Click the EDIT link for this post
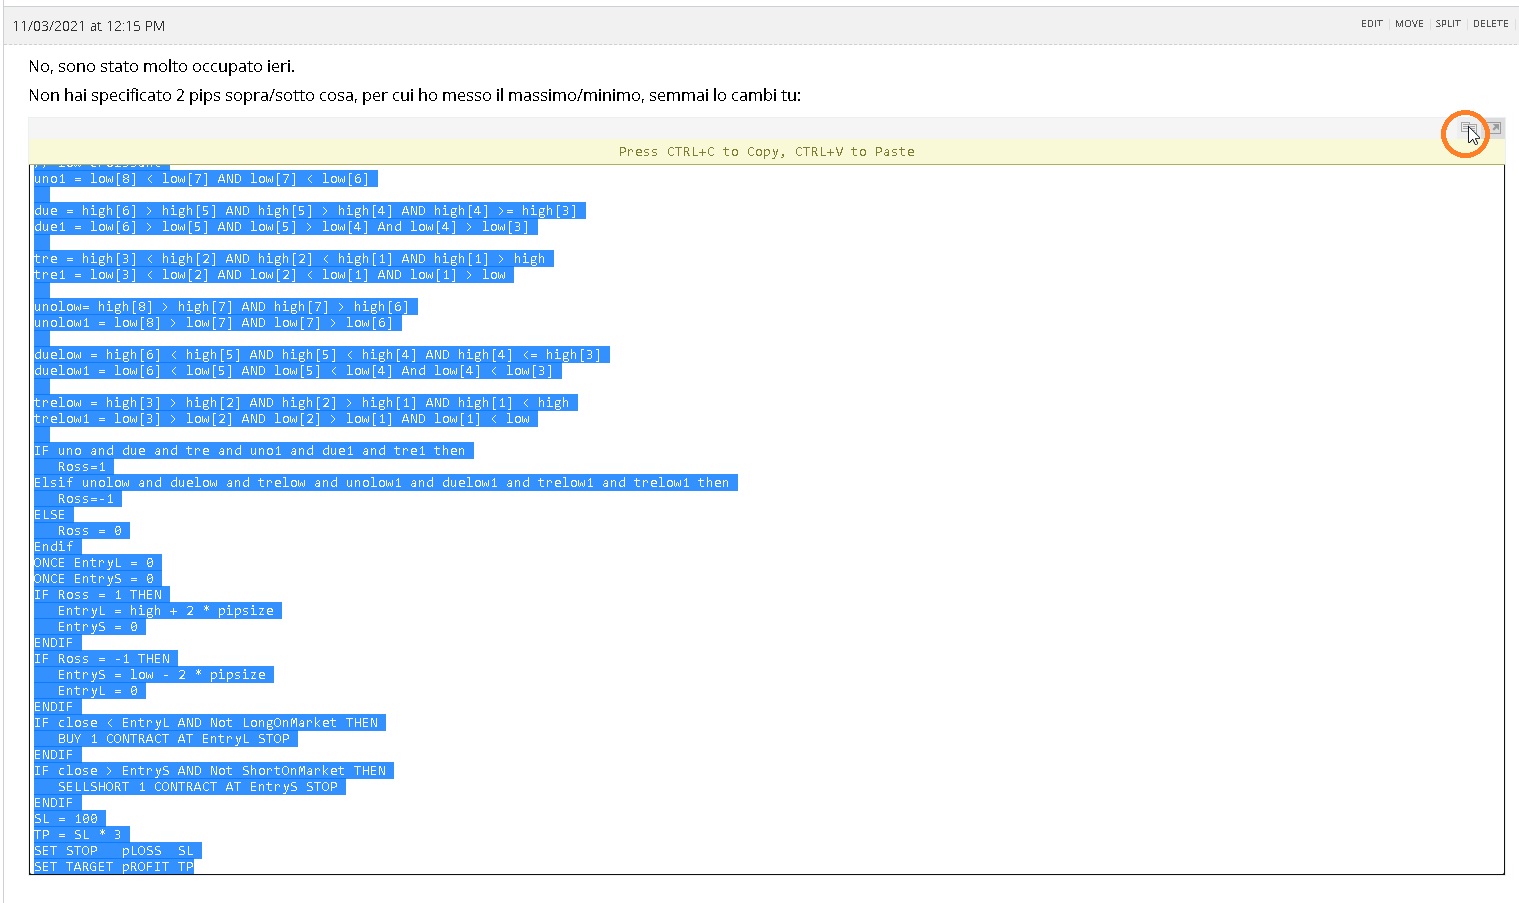This screenshot has width=1519, height=903. [x=1371, y=24]
